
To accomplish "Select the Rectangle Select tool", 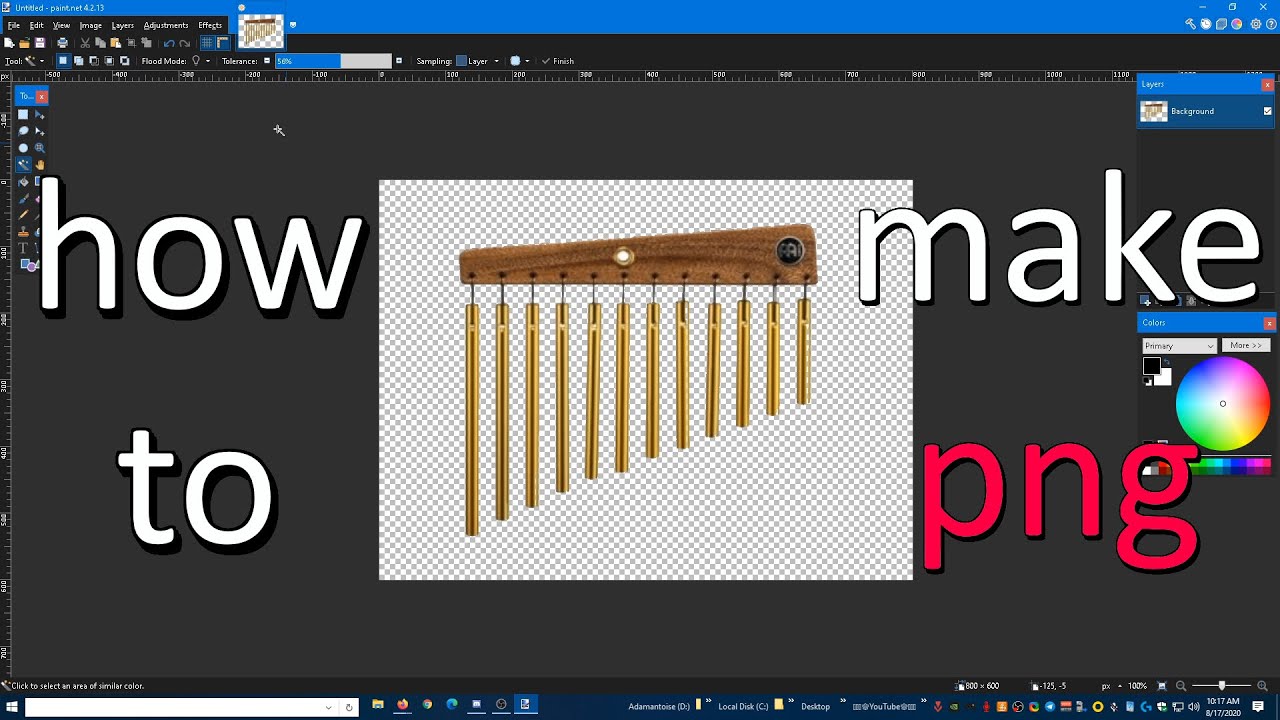I will pyautogui.click(x=23, y=114).
